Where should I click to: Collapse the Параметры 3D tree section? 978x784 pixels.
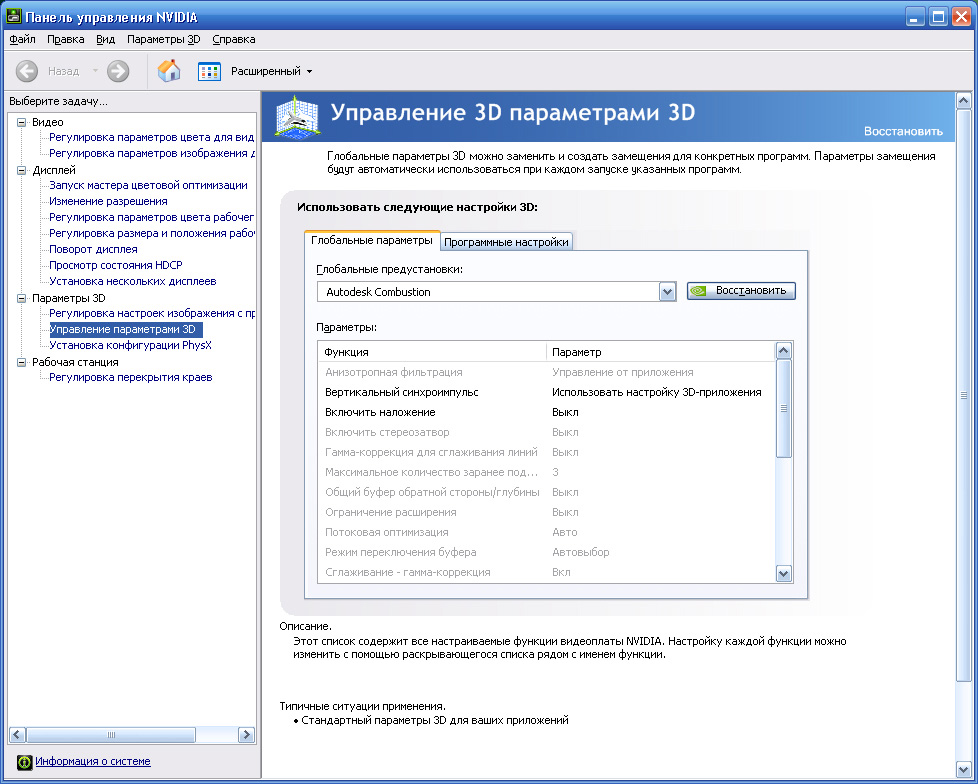click(x=22, y=298)
